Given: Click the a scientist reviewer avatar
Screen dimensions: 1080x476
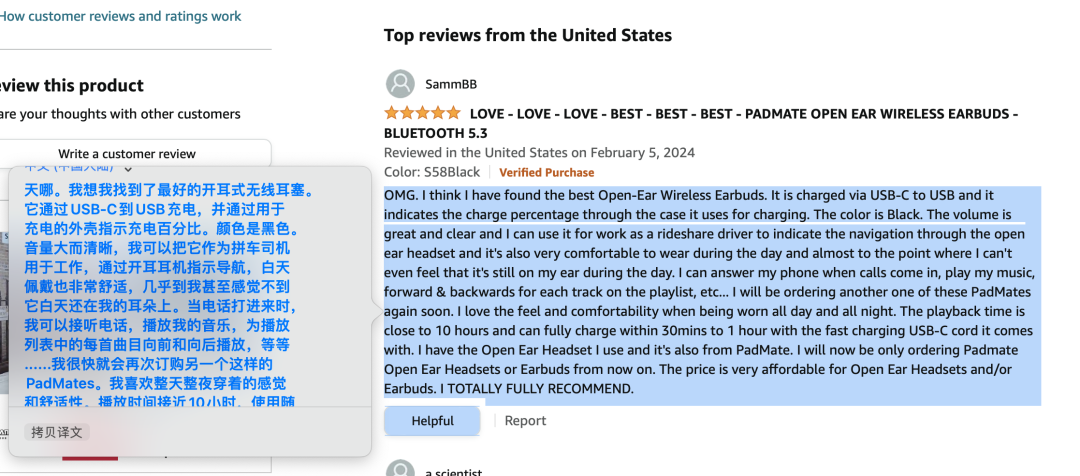Looking at the screenshot, I should (x=400, y=469).
